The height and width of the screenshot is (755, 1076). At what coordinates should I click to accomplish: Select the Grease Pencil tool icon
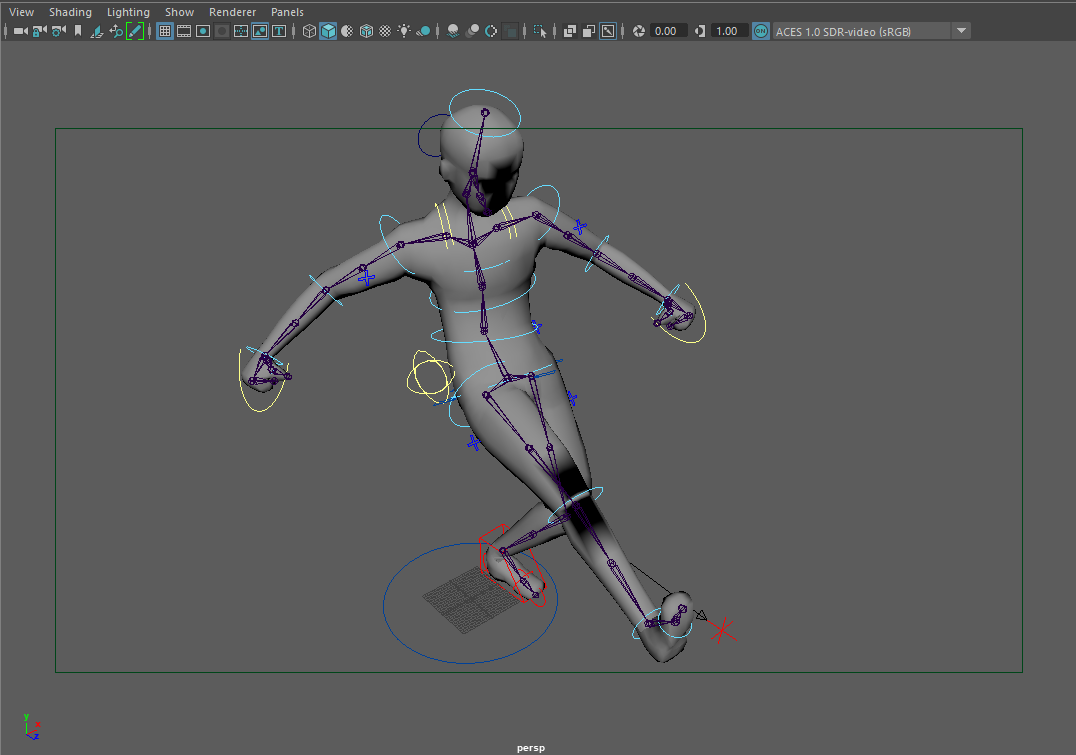[x=134, y=31]
